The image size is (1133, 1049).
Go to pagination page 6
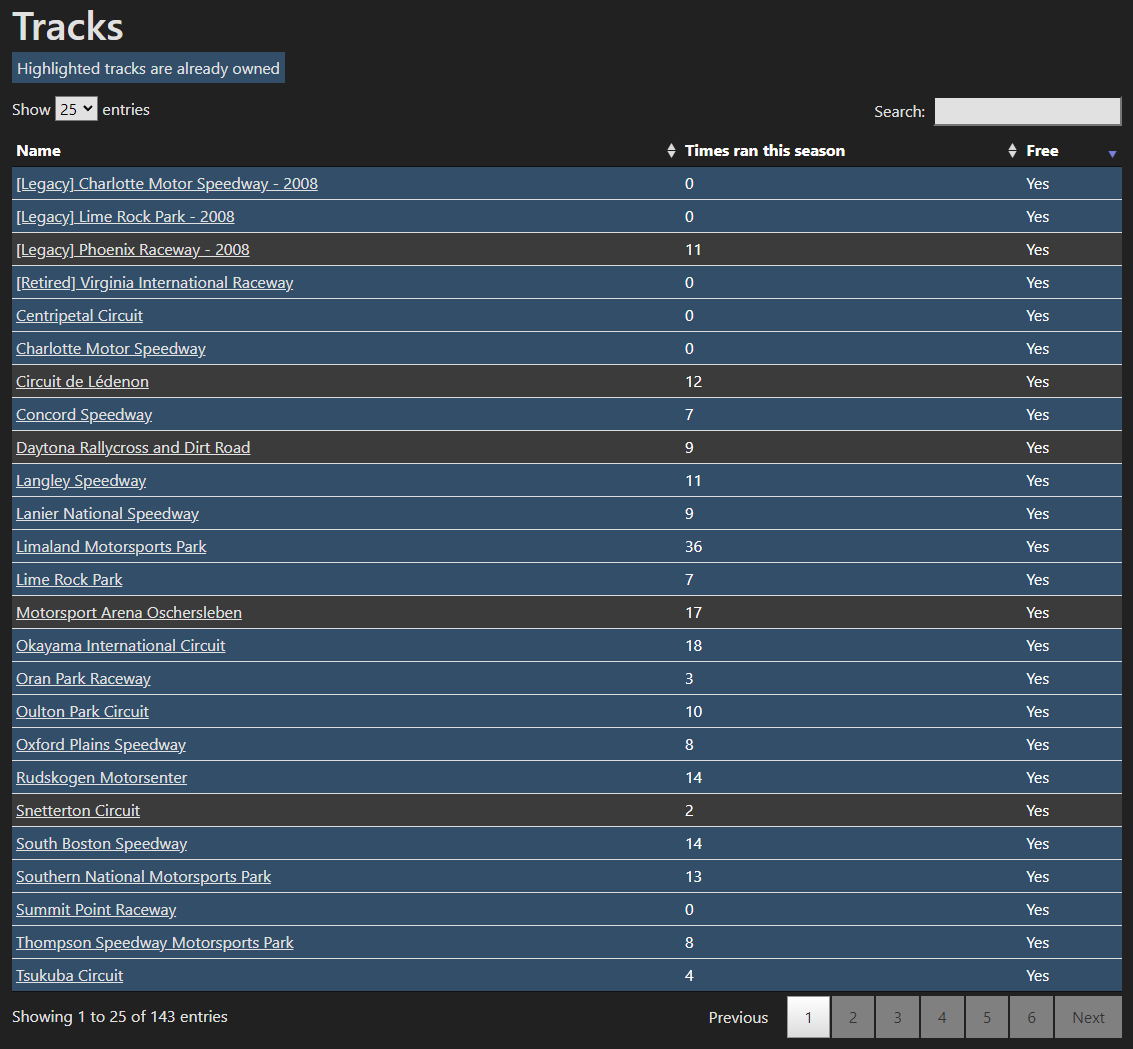coord(1031,1017)
